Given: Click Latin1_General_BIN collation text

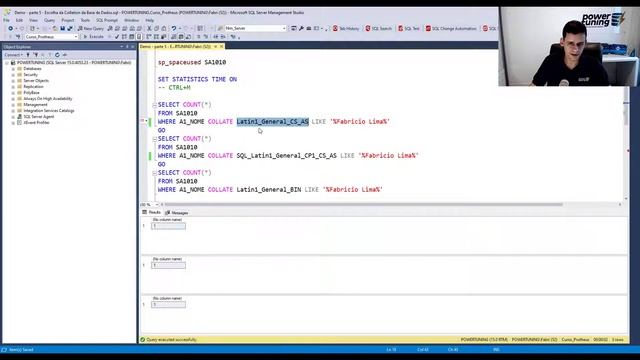Looking at the screenshot, I should tap(269, 190).
